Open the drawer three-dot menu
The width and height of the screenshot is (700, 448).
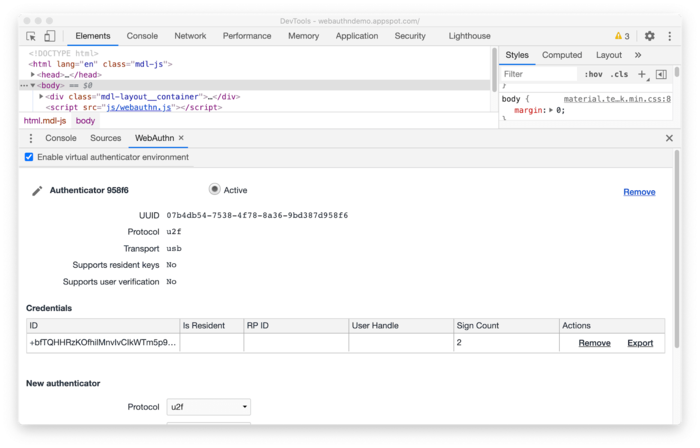pos(30,138)
